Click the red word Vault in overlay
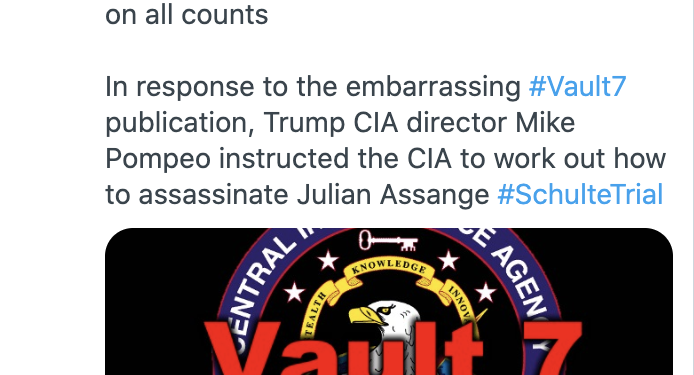Screen dimensions: 694x375 coord(343,350)
